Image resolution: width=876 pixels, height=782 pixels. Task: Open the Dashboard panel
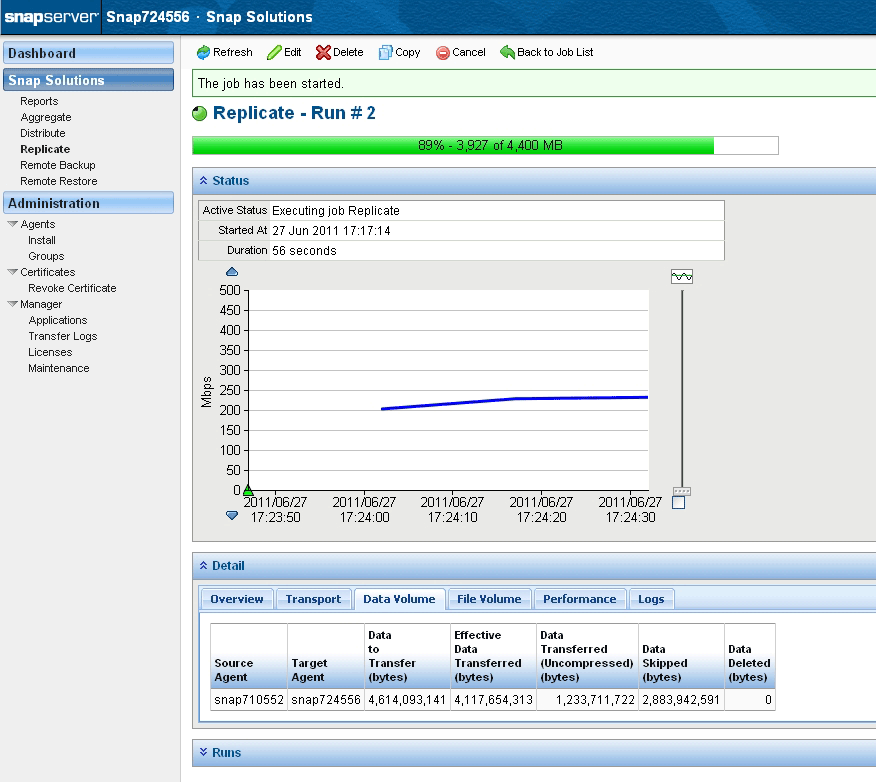pyautogui.click(x=88, y=53)
